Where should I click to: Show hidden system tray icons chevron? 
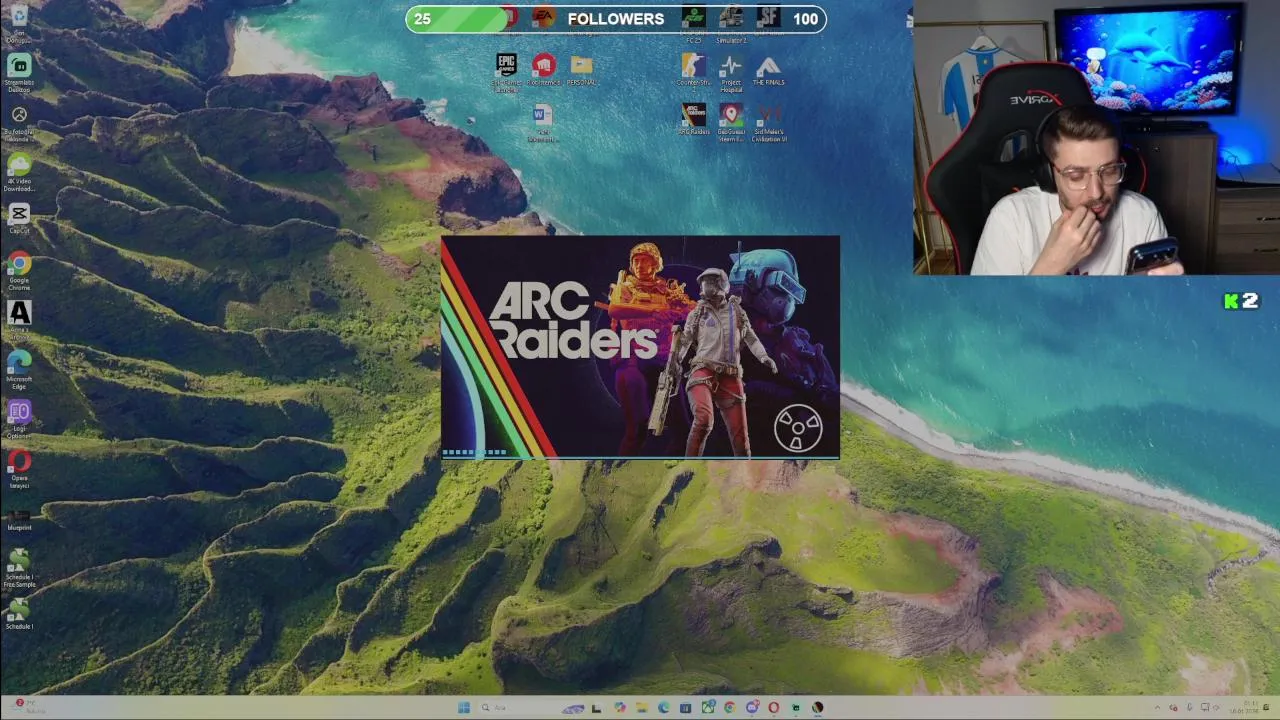pos(1157,708)
